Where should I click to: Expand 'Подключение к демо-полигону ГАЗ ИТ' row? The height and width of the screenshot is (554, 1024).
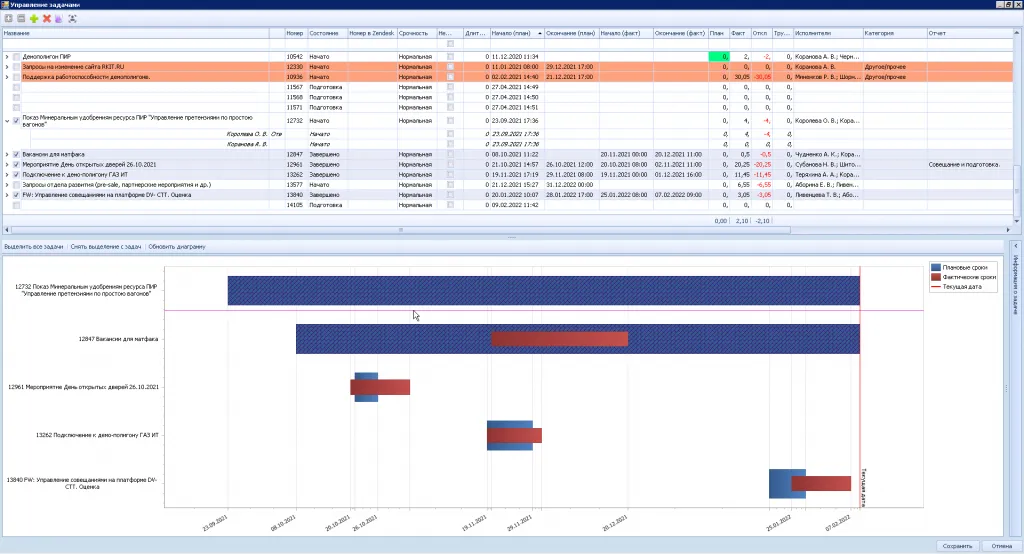point(6,175)
